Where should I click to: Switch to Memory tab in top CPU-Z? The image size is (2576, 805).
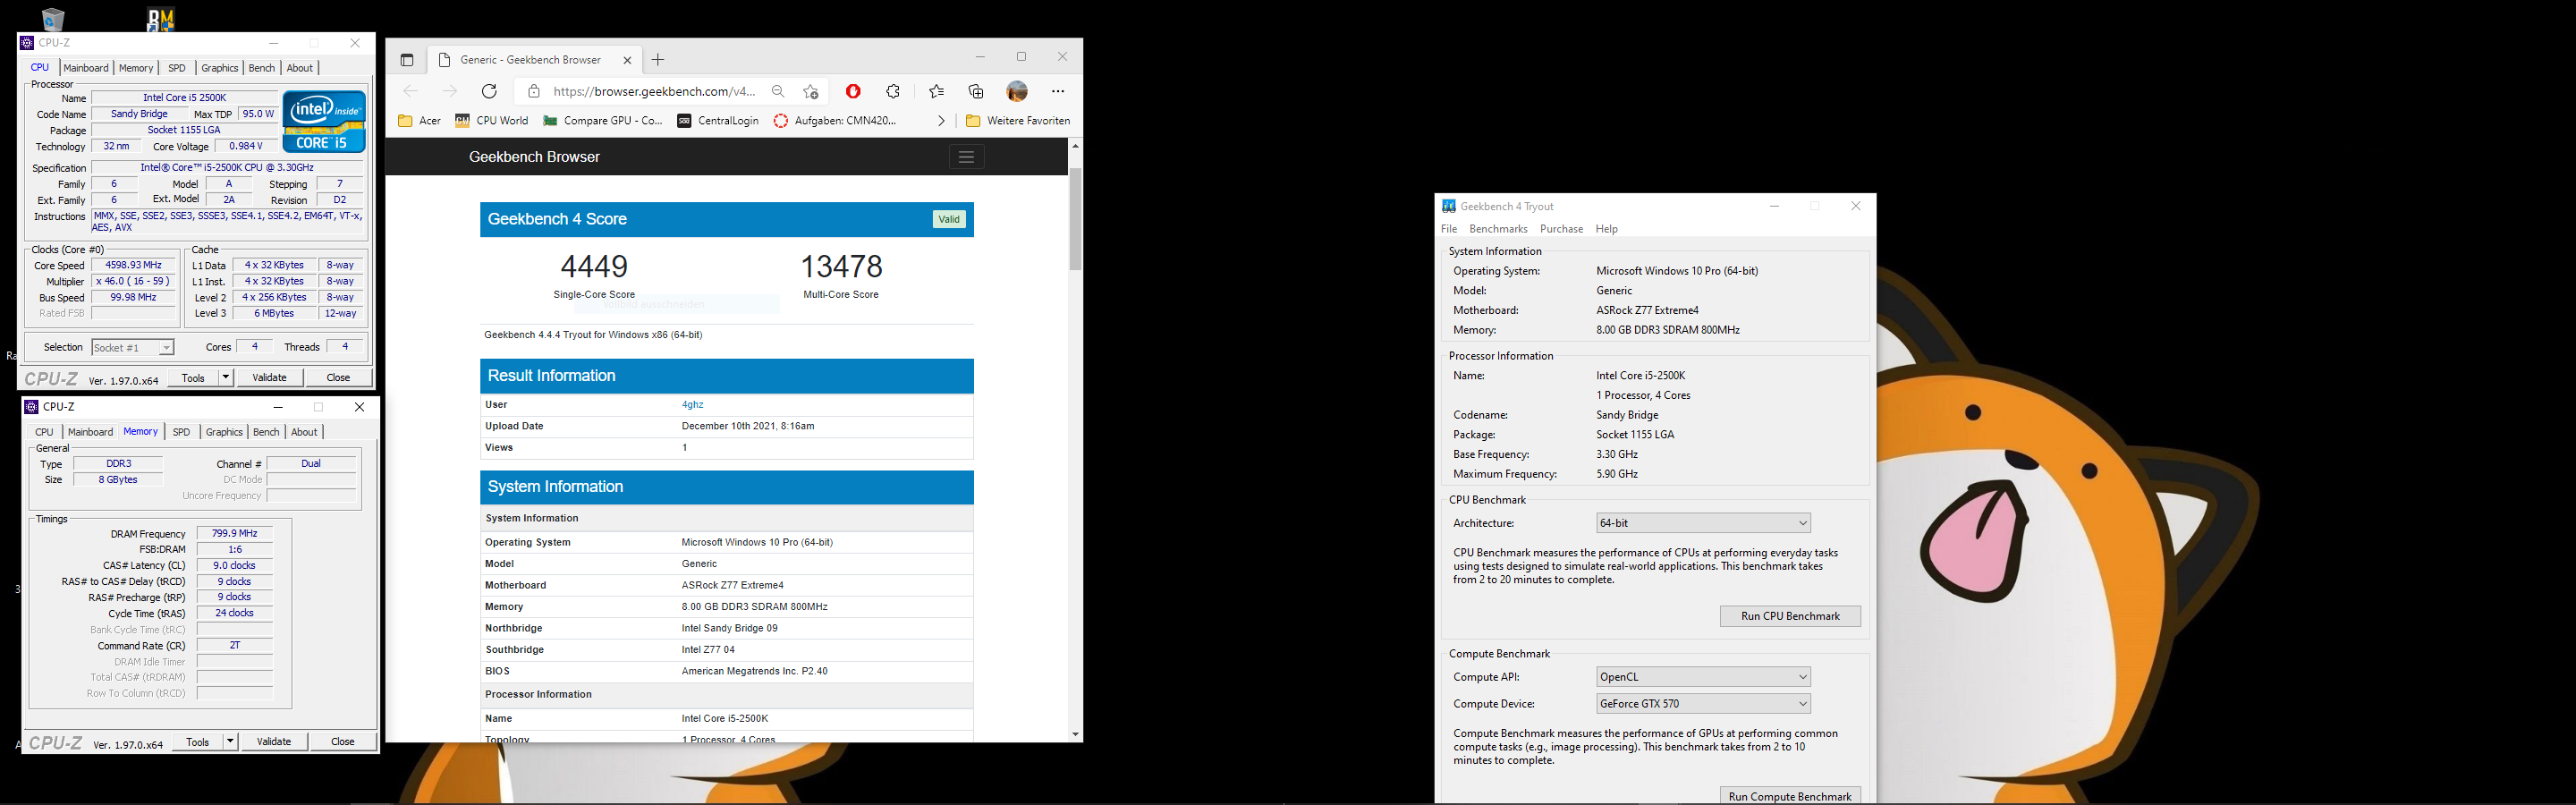point(136,68)
